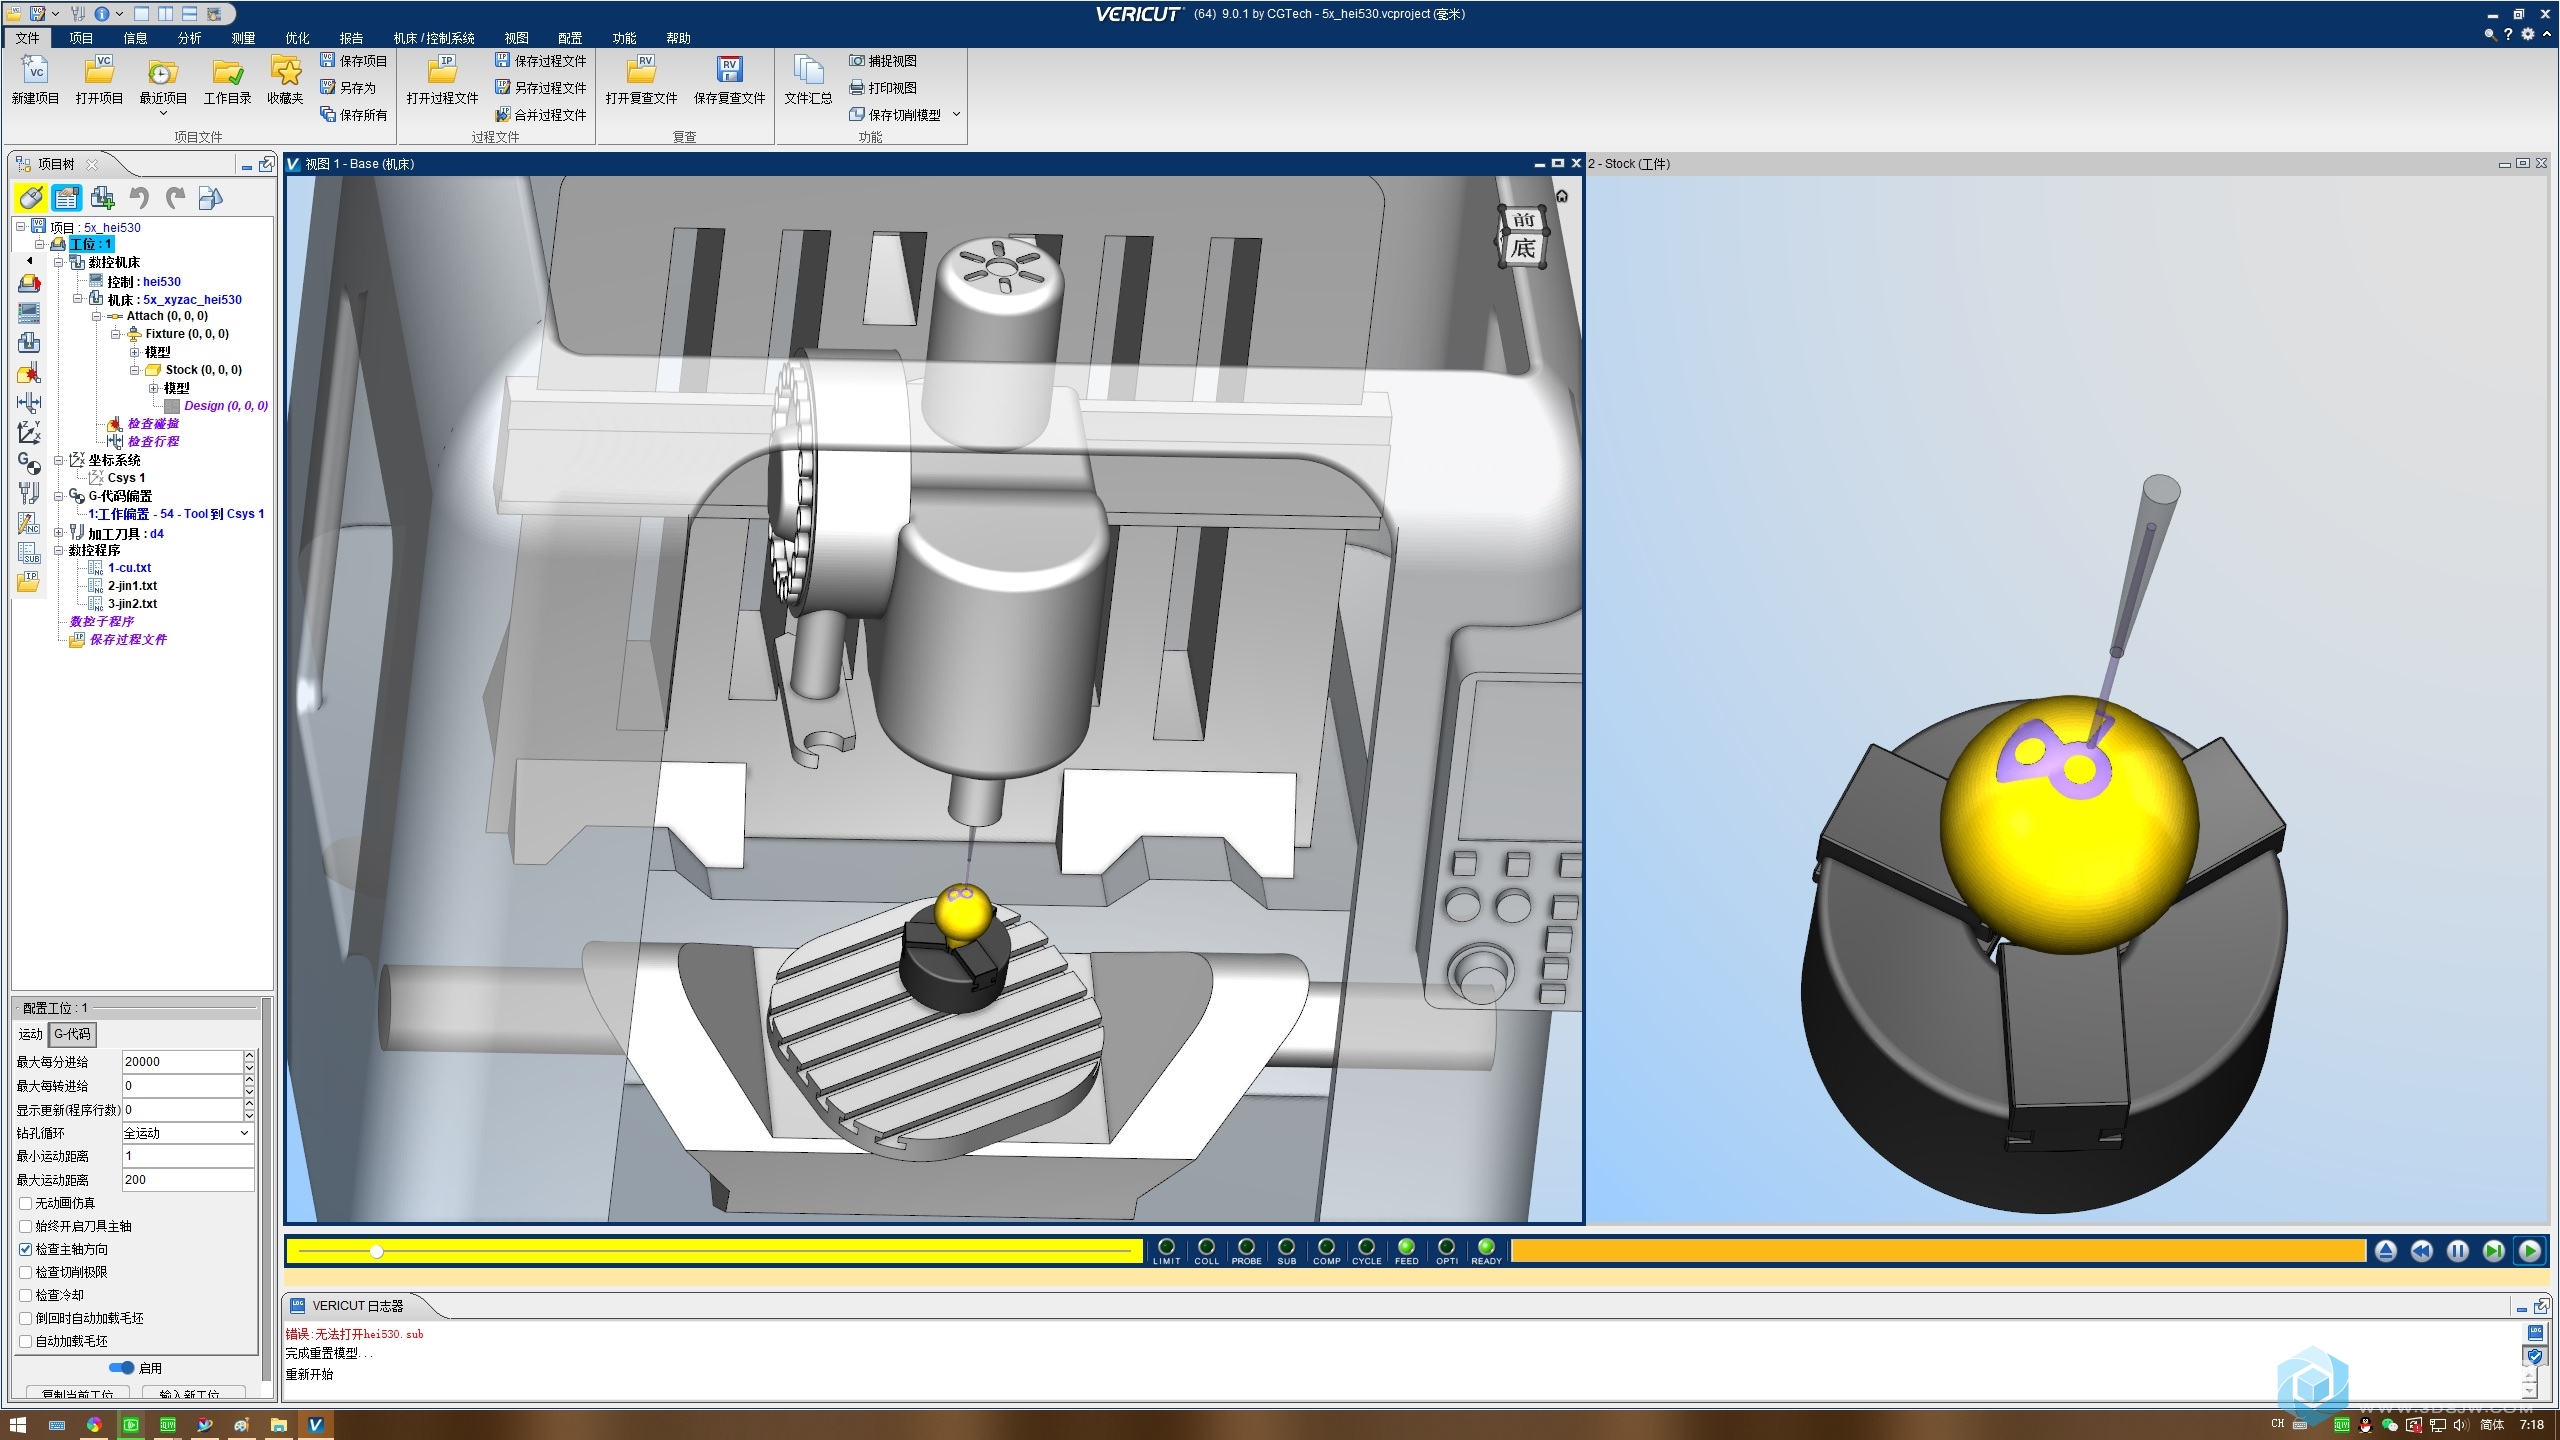Image resolution: width=2560 pixels, height=1440 pixels.
Task: Click the undo arrow in project tree toolbar
Action: 139,198
